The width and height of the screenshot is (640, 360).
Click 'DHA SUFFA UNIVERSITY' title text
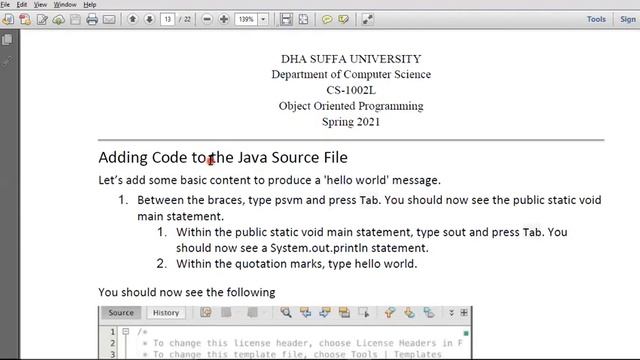tap(351, 59)
